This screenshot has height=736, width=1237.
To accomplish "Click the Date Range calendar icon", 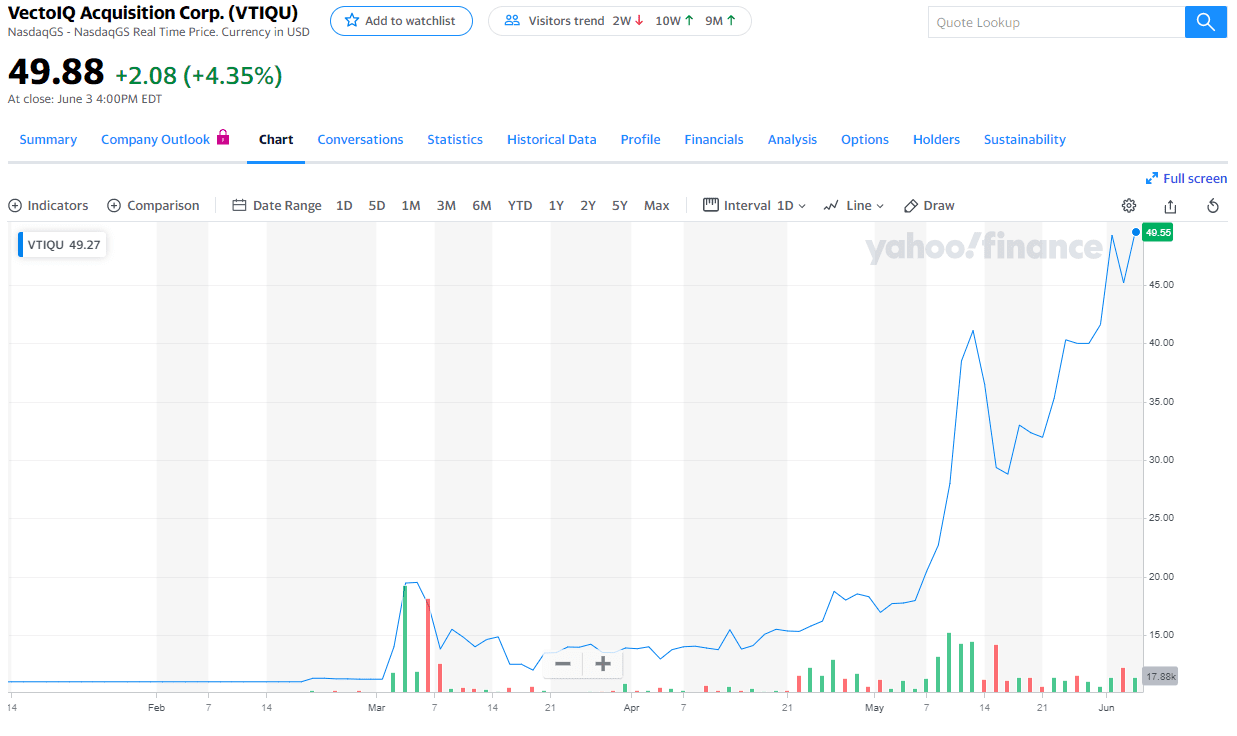I will pos(239,206).
